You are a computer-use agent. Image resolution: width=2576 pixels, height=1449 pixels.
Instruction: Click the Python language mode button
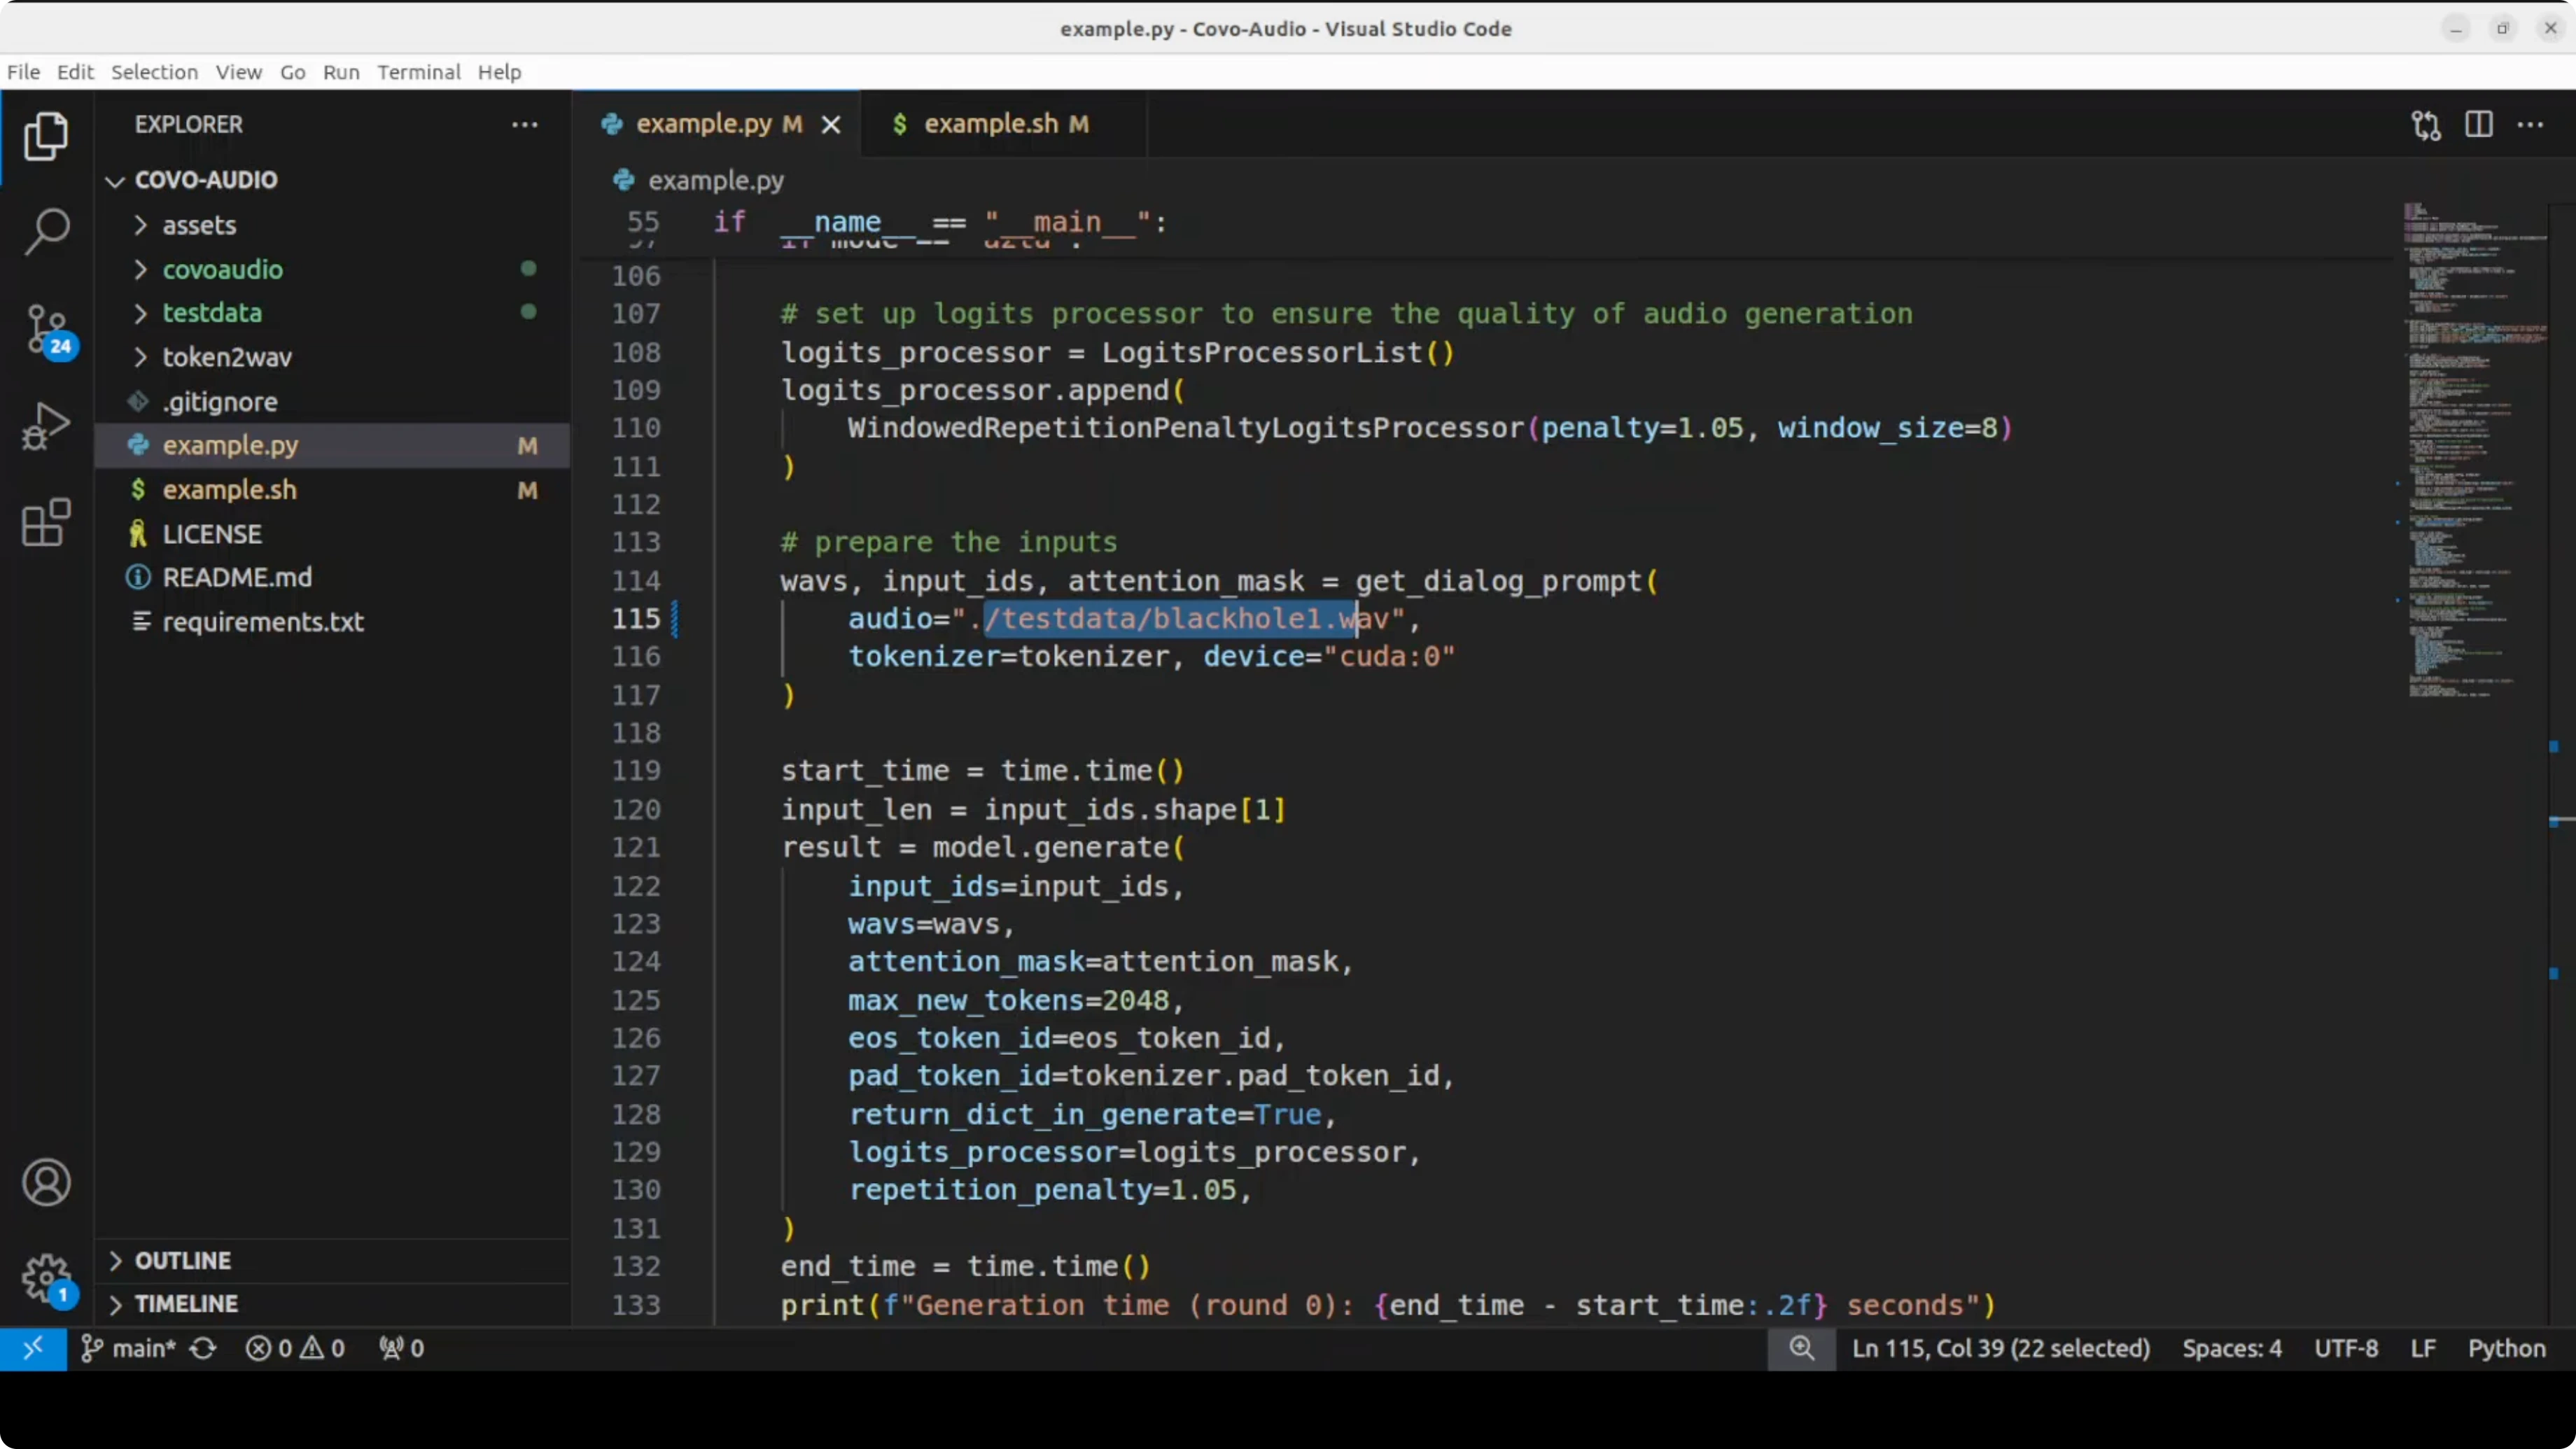(x=2505, y=1348)
